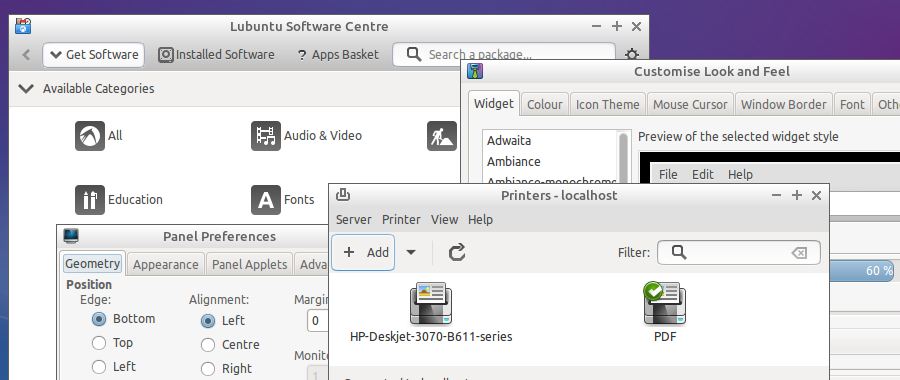Open the Audio & Video category icon
The height and width of the screenshot is (380, 900).
(x=266, y=136)
